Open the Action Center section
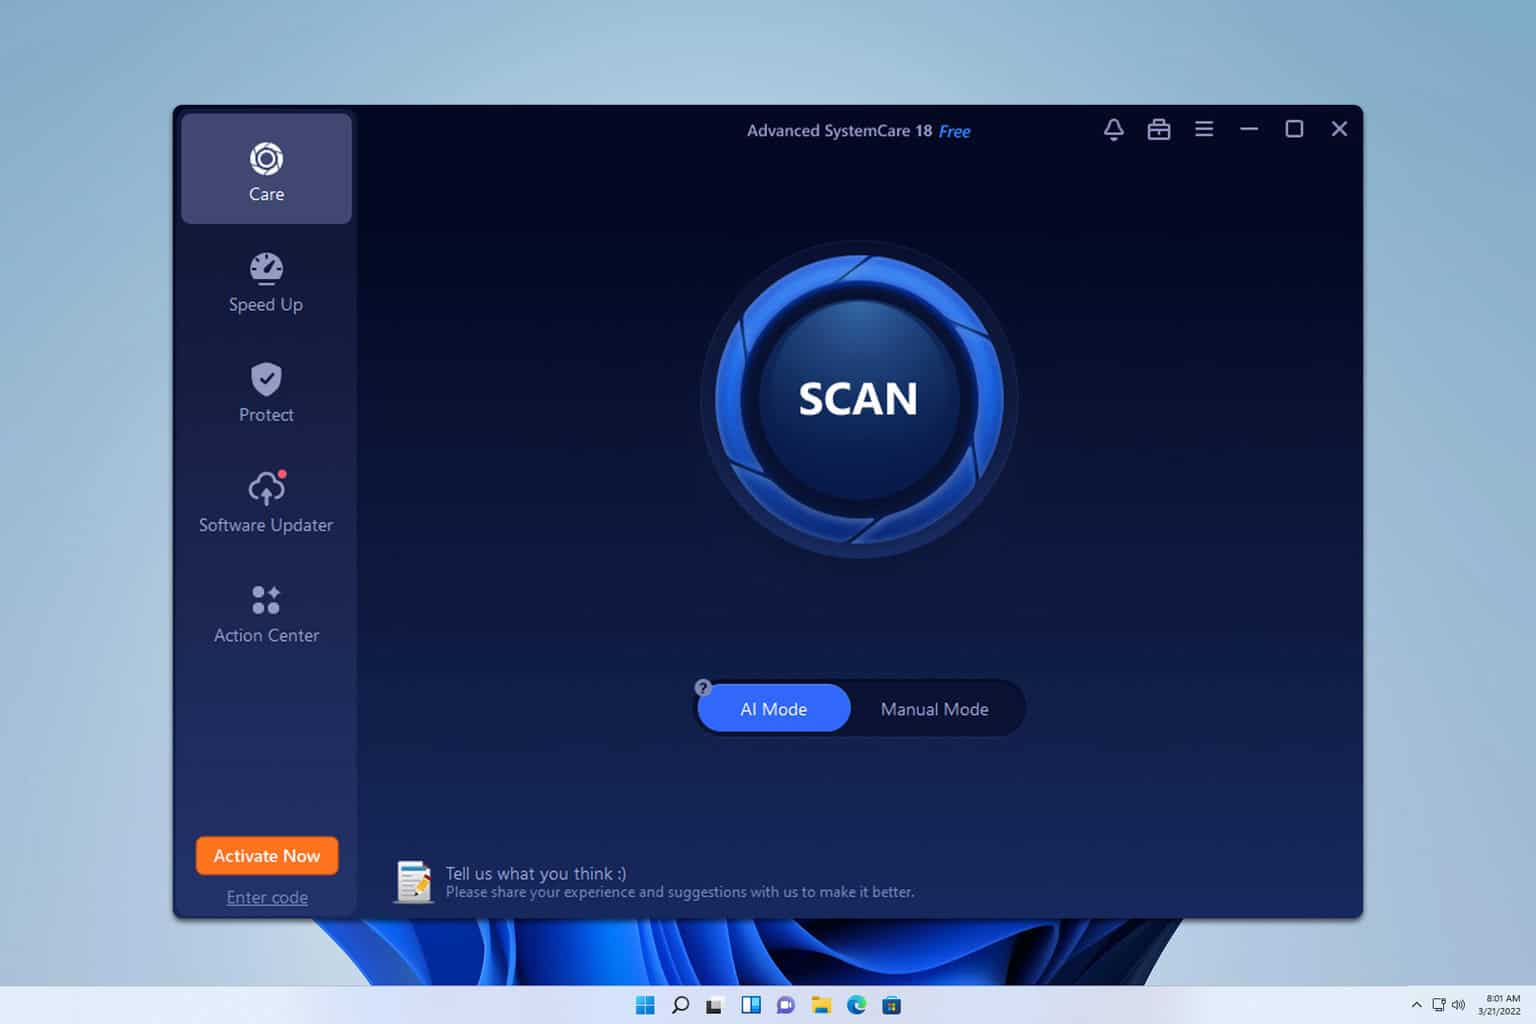This screenshot has height=1024, width=1536. point(266,613)
